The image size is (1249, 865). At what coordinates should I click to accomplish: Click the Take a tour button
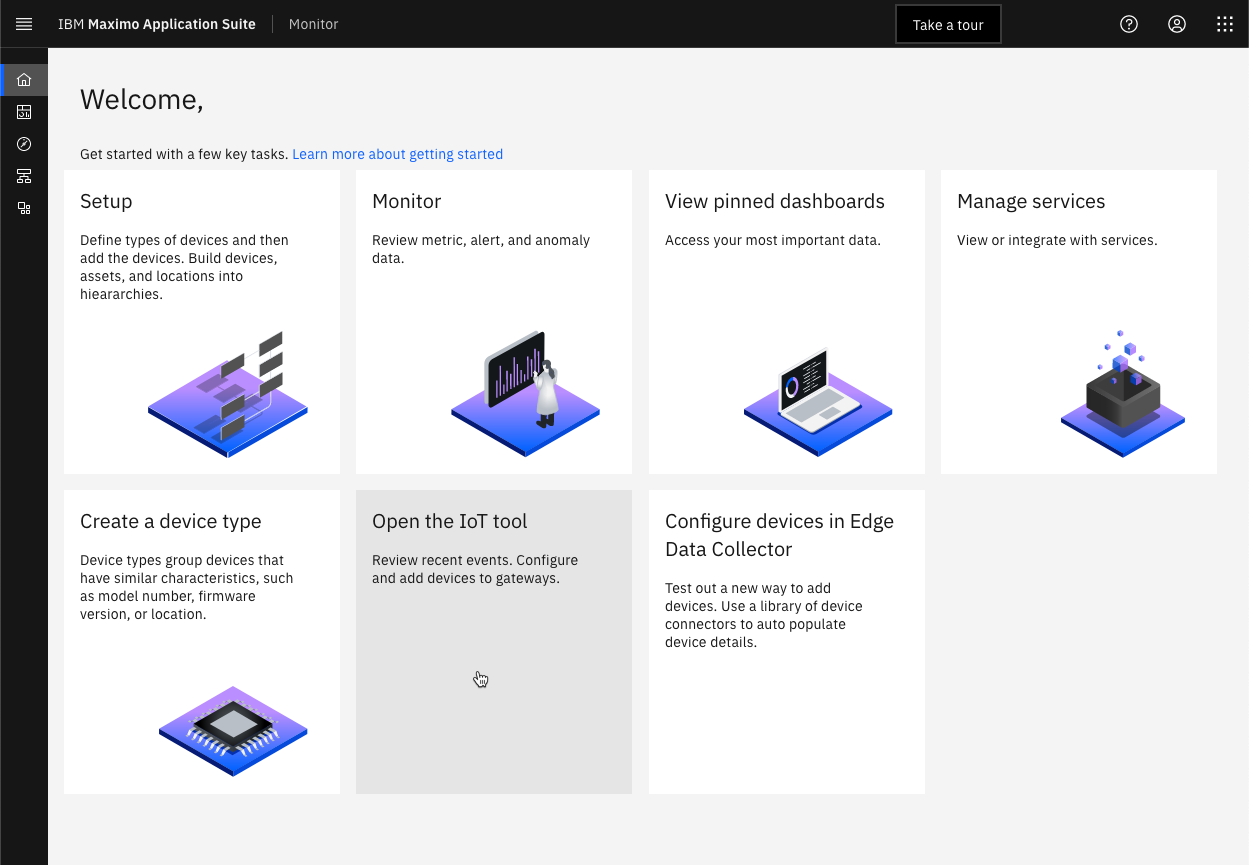(x=948, y=25)
